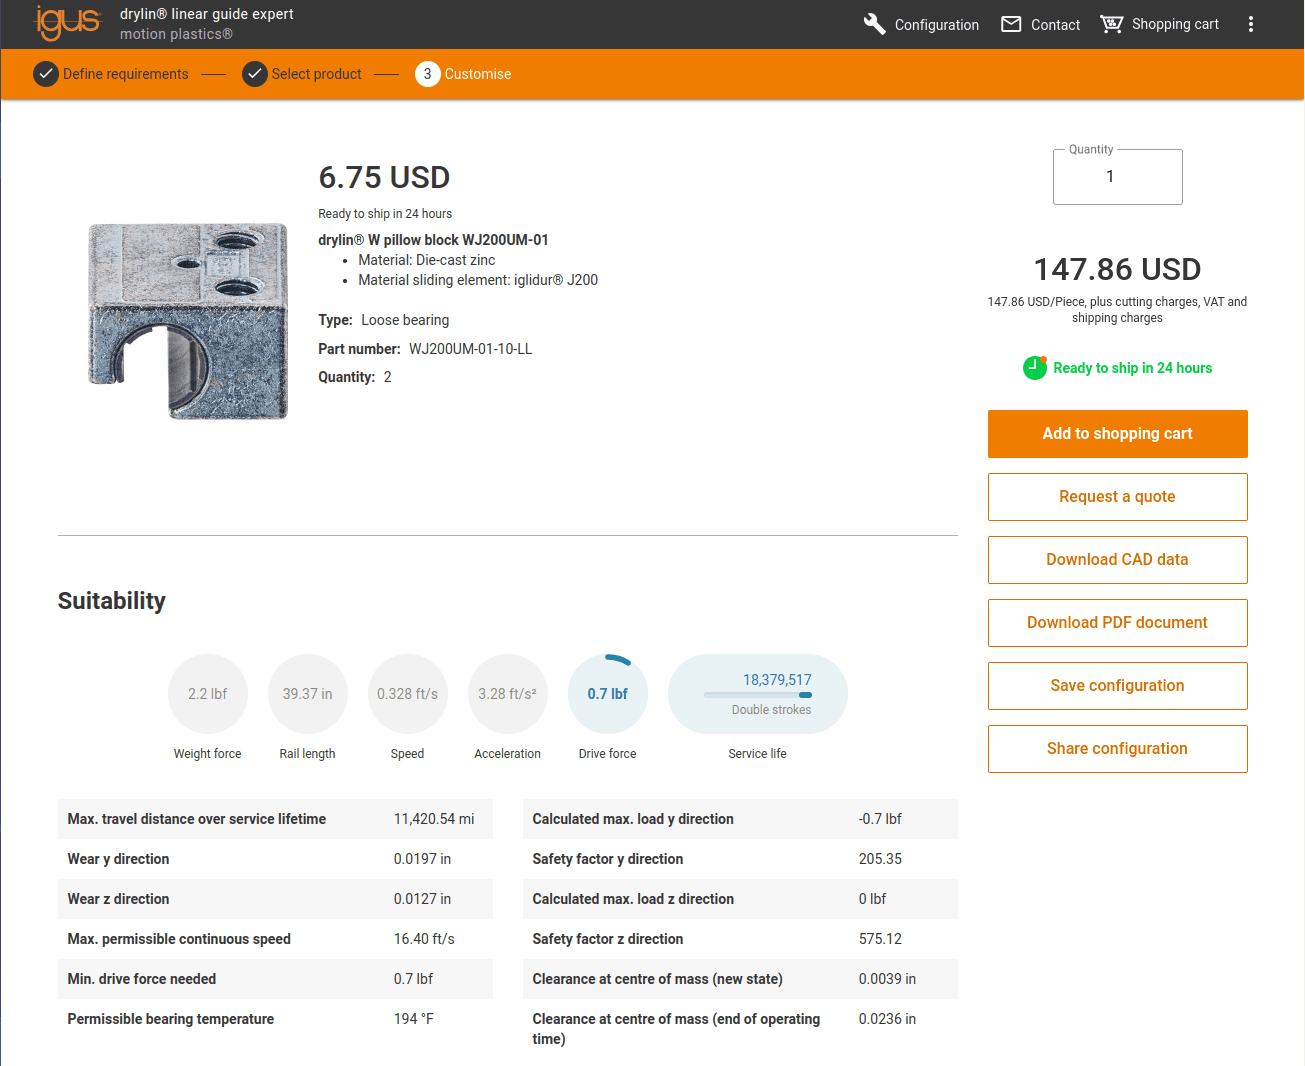Click 'Max. travel distance over service lifetime' row
Screen dimensions: 1305x1066
(275, 819)
